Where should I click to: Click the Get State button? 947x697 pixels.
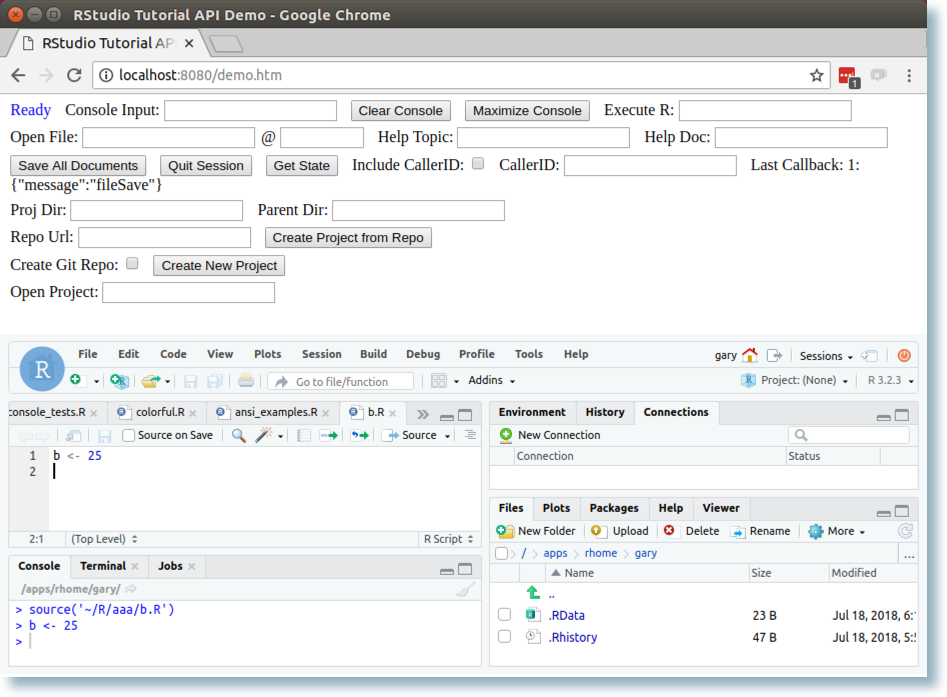pyautogui.click(x=301, y=165)
